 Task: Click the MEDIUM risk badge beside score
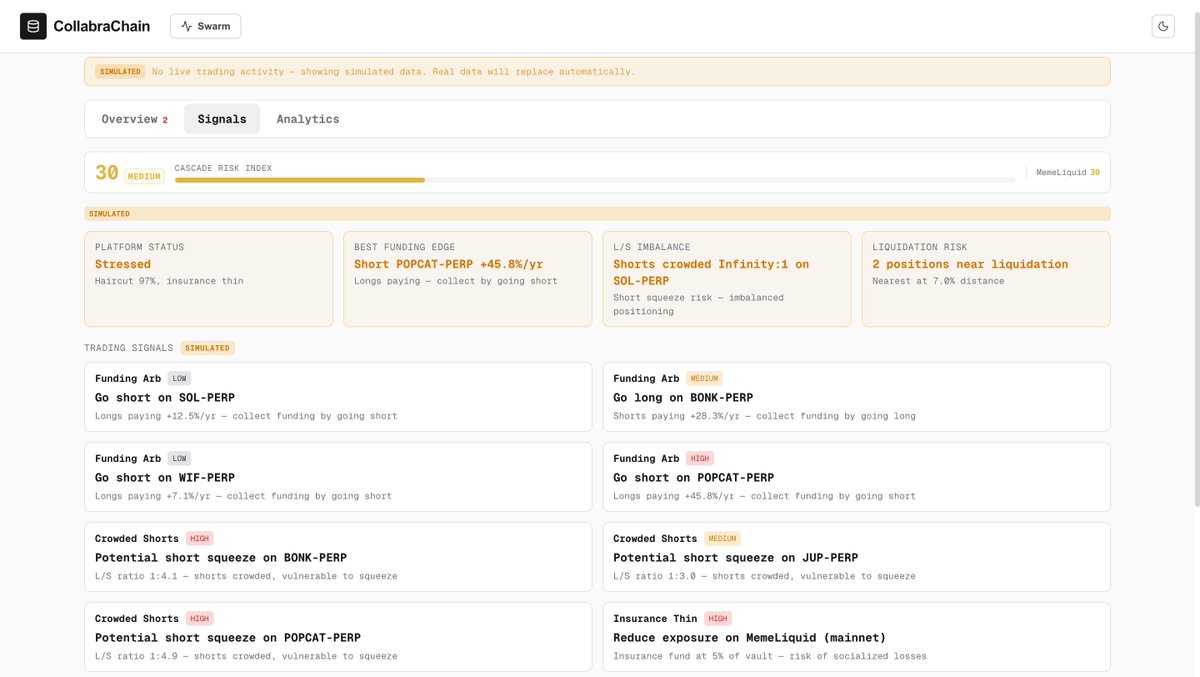[x=144, y=176]
